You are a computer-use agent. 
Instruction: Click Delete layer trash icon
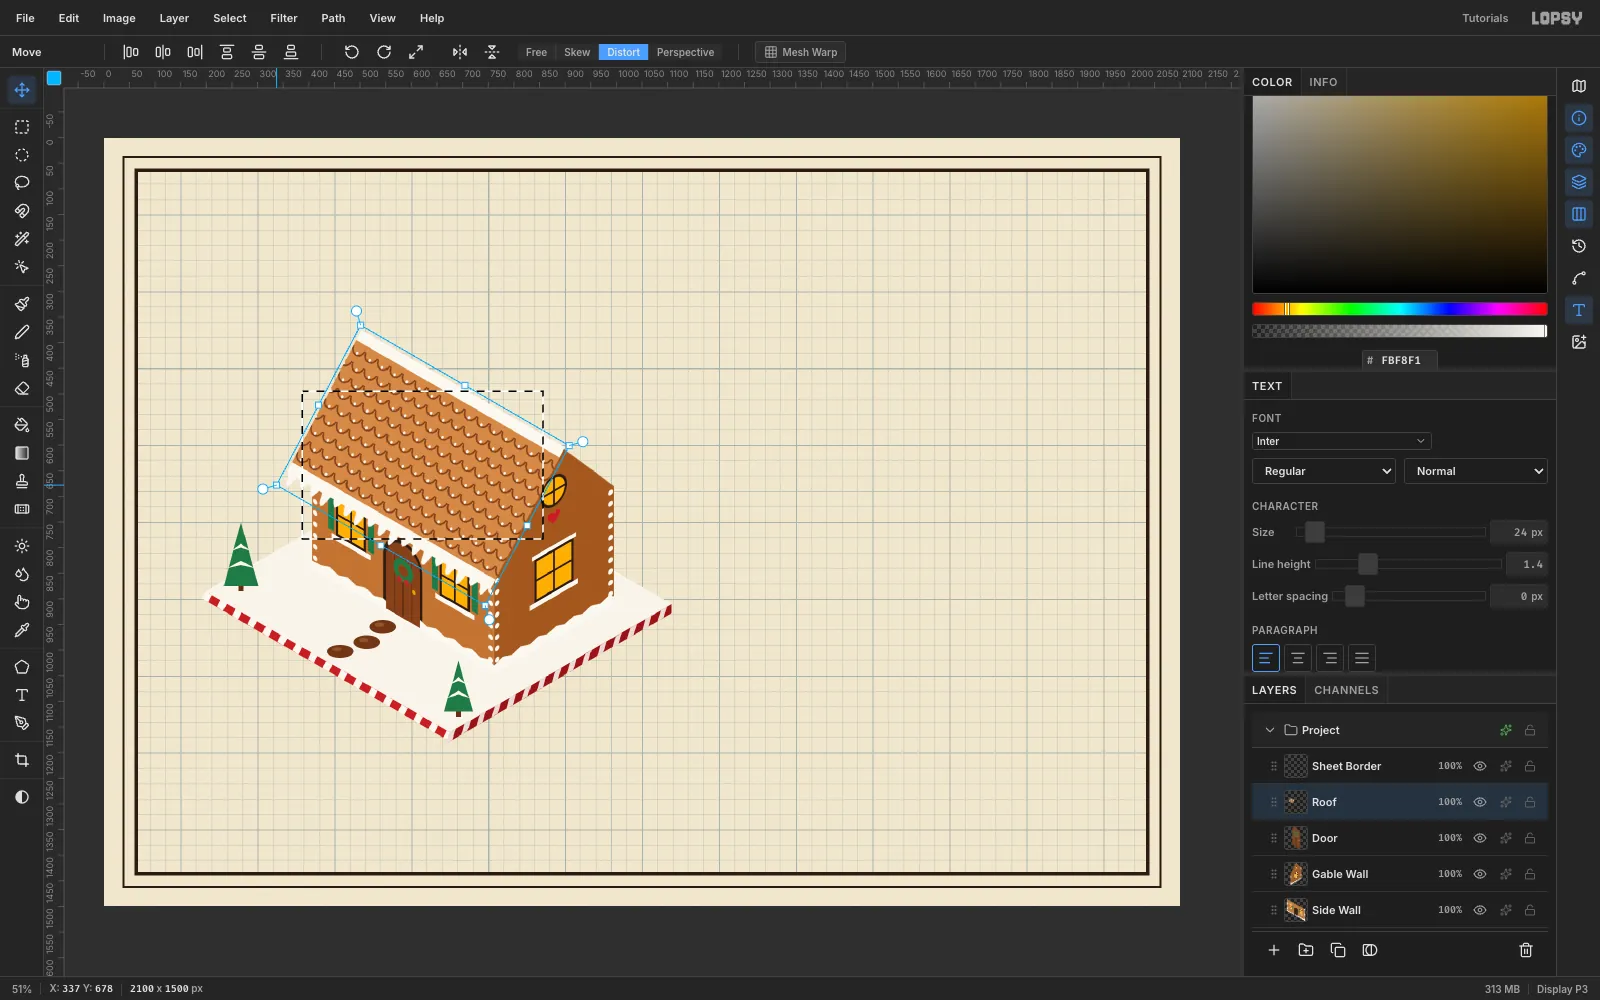[x=1526, y=950]
